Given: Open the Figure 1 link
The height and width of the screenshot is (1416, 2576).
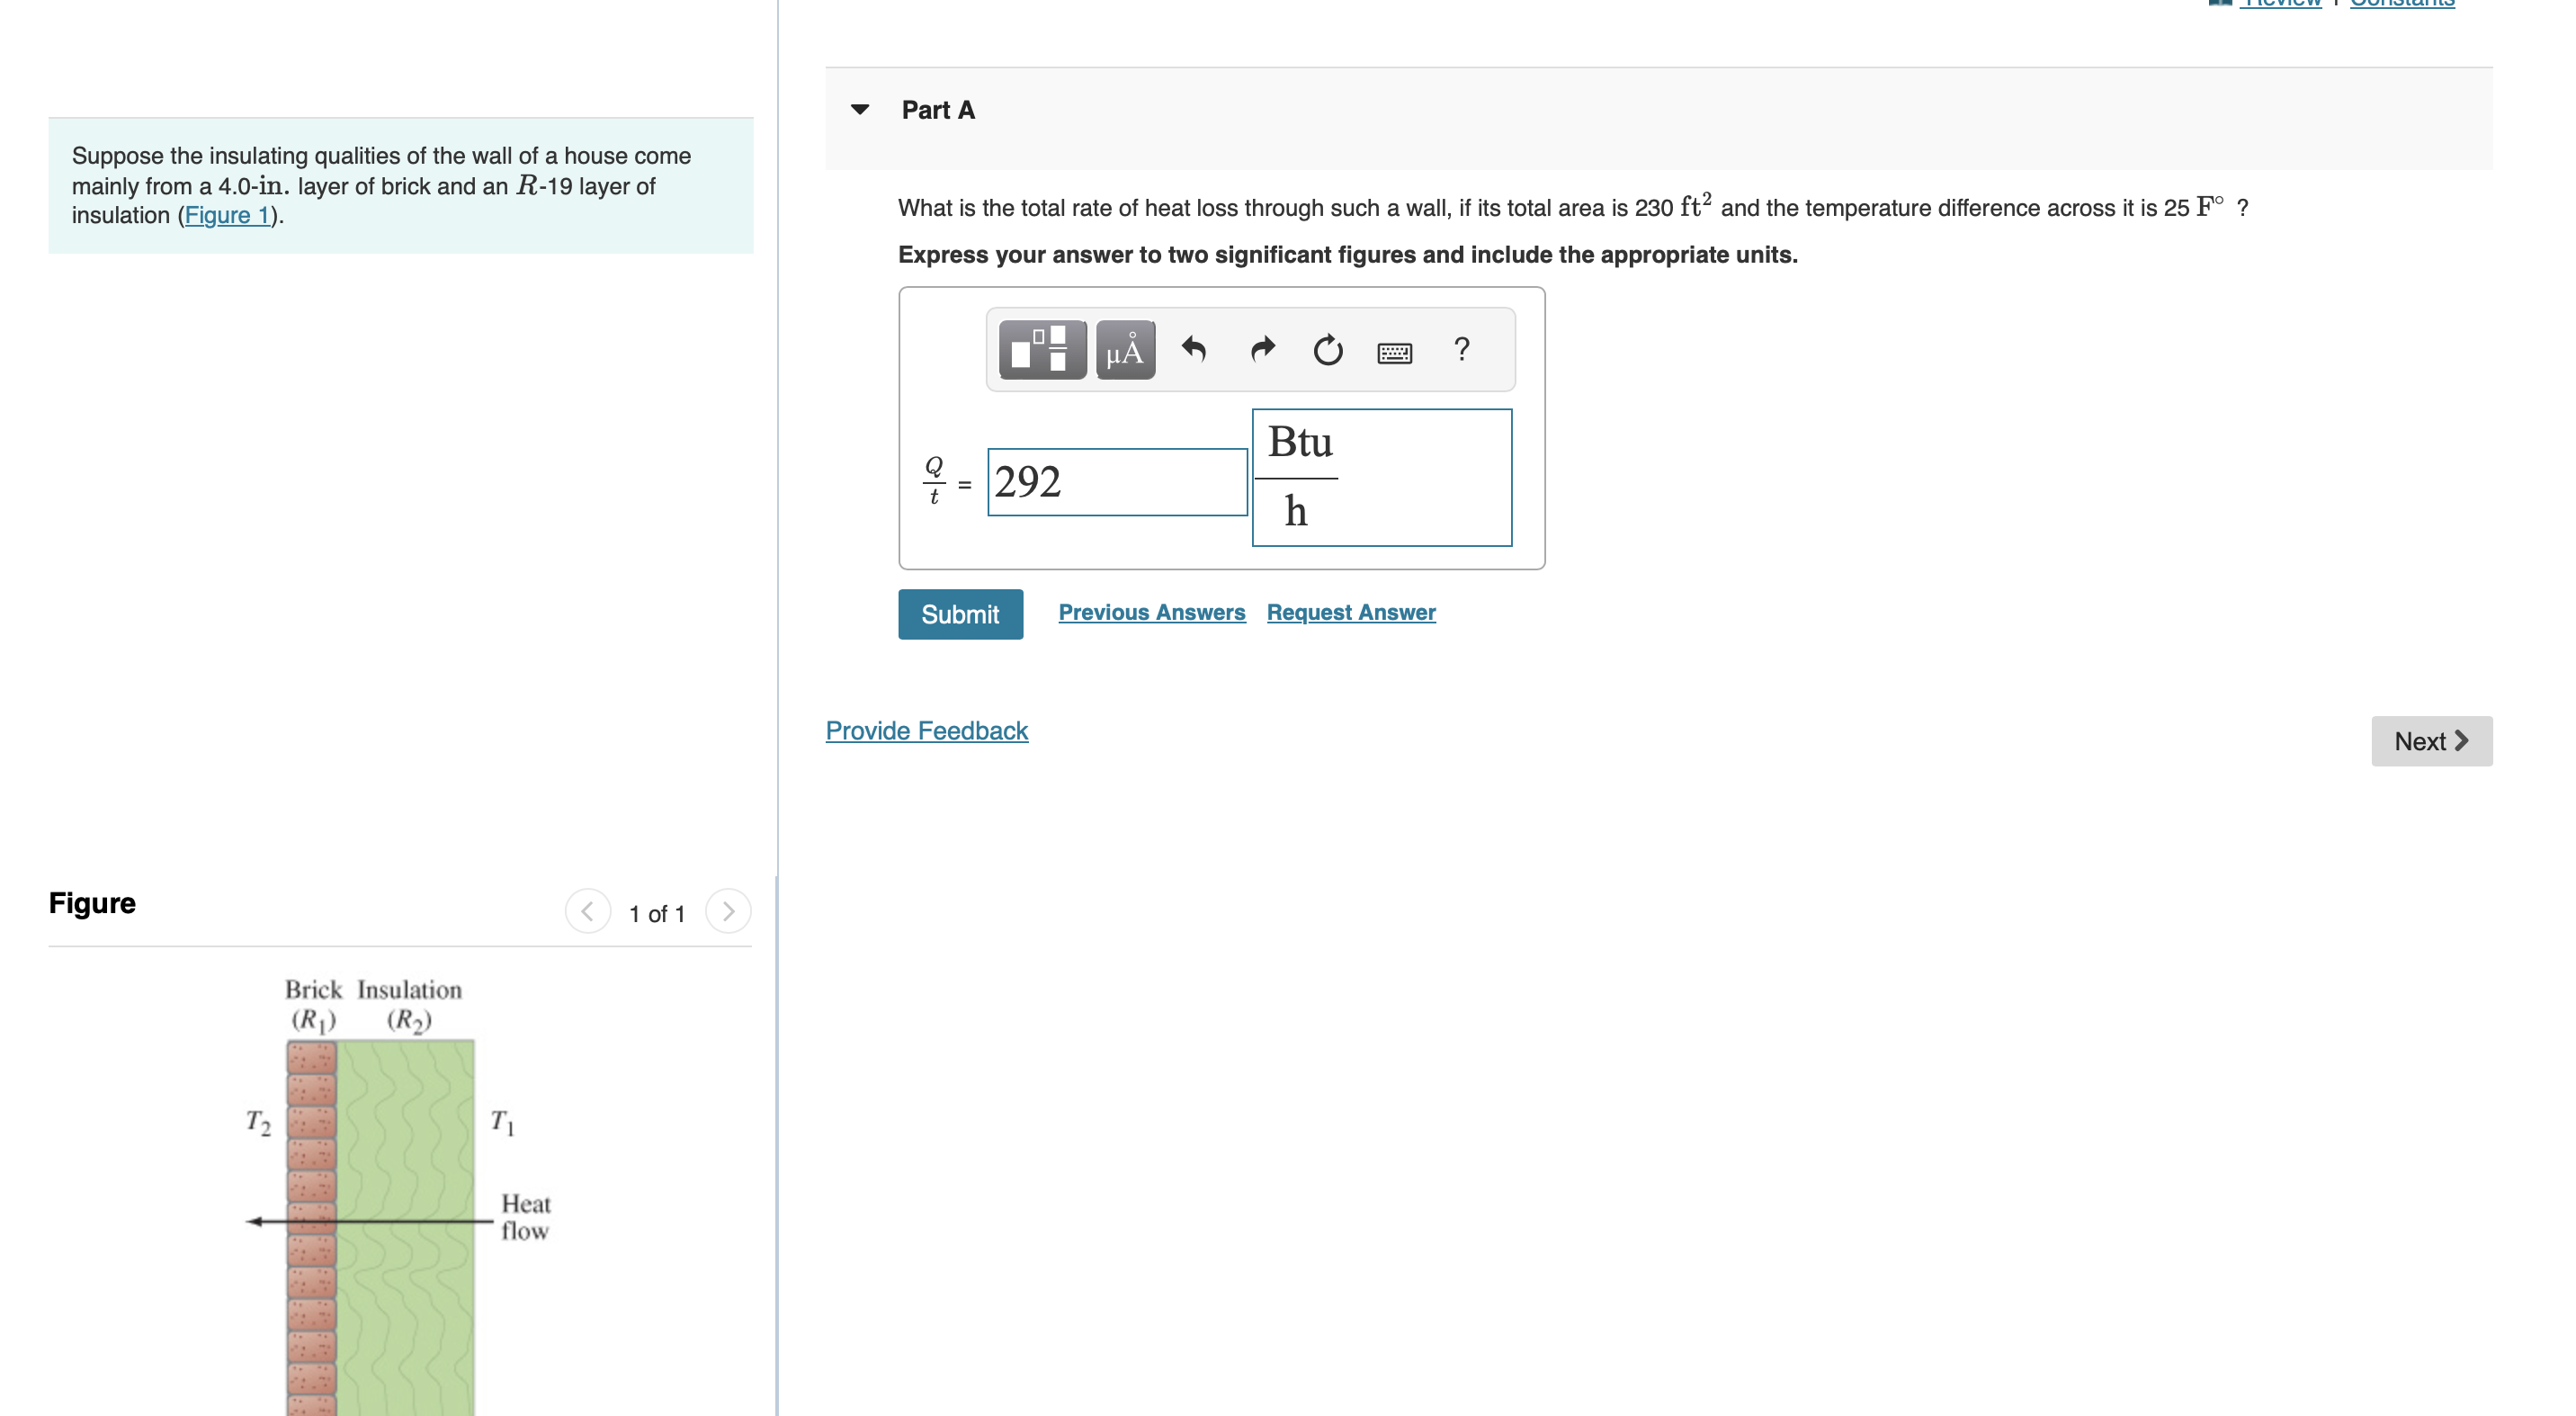Looking at the screenshot, I should coord(227,215).
